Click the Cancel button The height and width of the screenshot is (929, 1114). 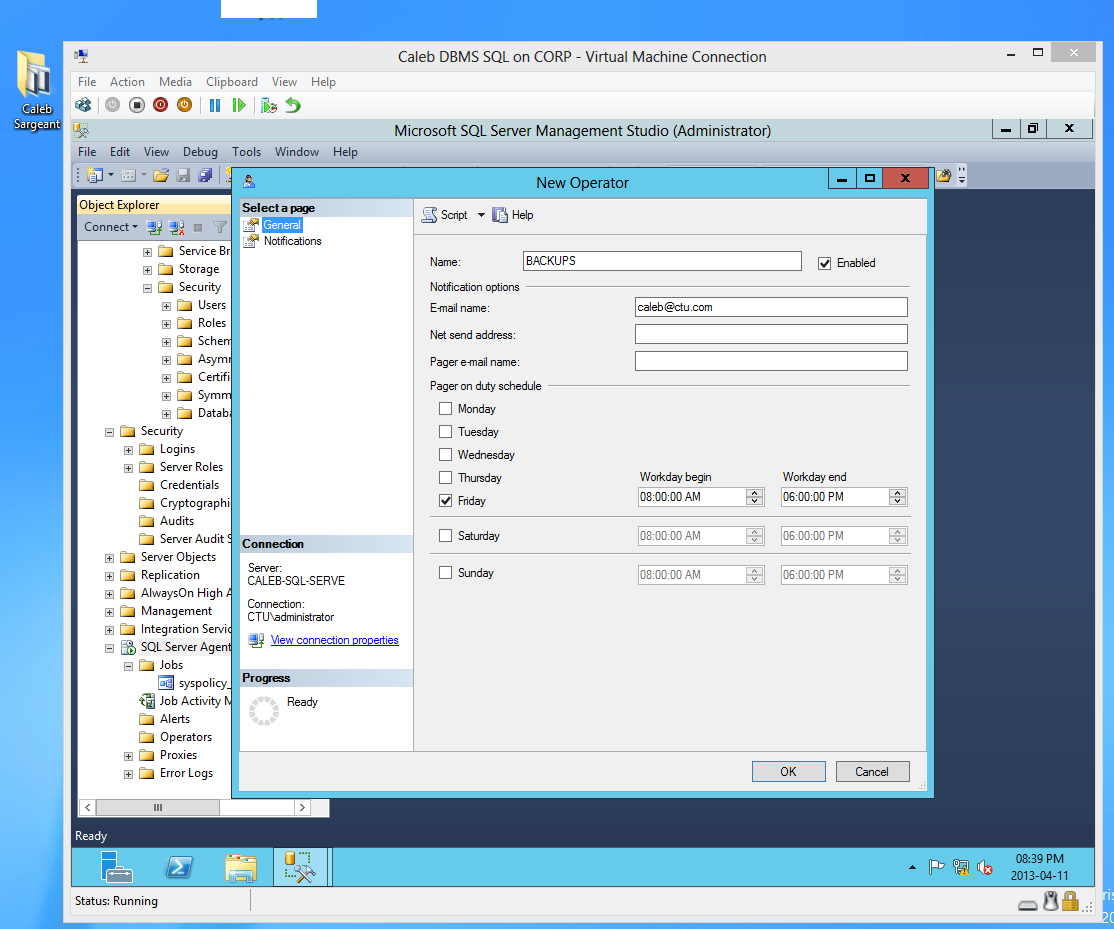point(872,771)
